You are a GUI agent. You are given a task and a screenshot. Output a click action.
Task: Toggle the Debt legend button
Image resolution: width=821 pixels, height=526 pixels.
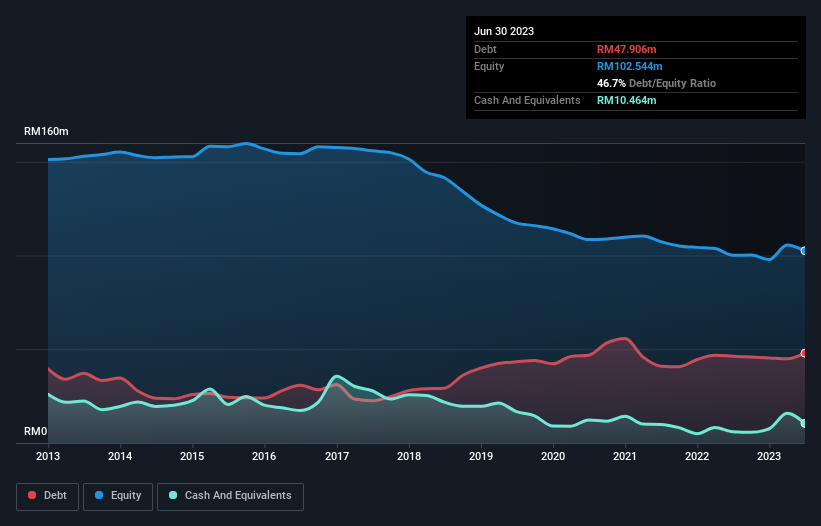click(x=48, y=496)
